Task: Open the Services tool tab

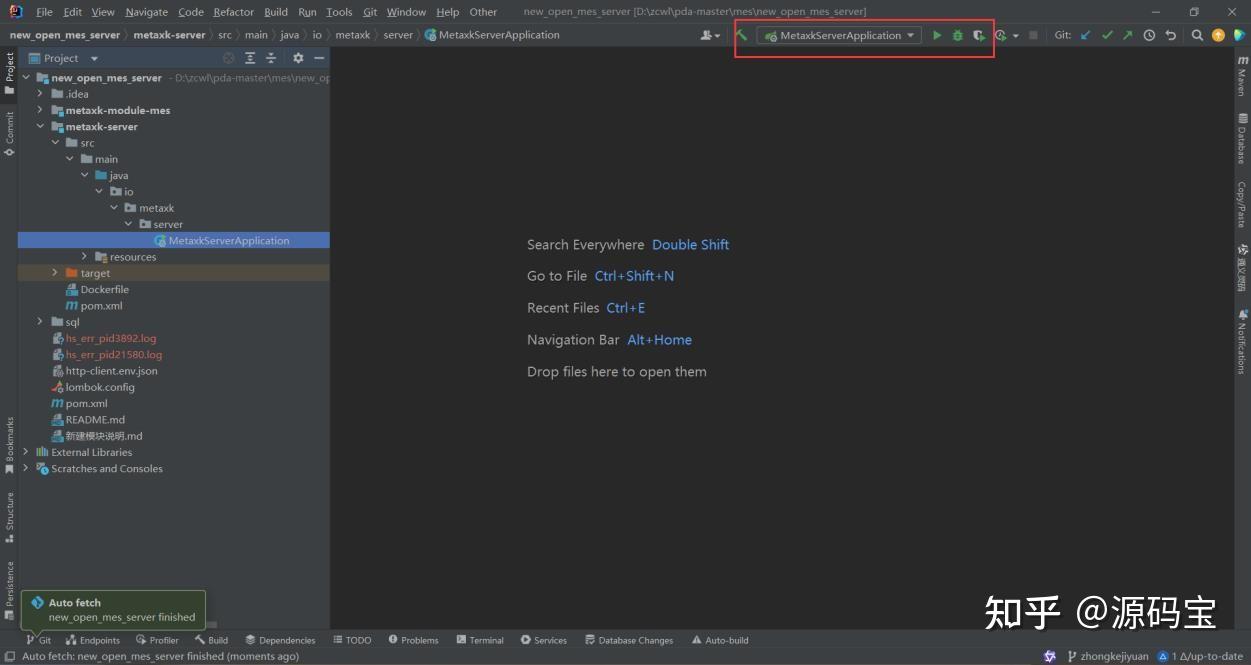Action: 544,640
